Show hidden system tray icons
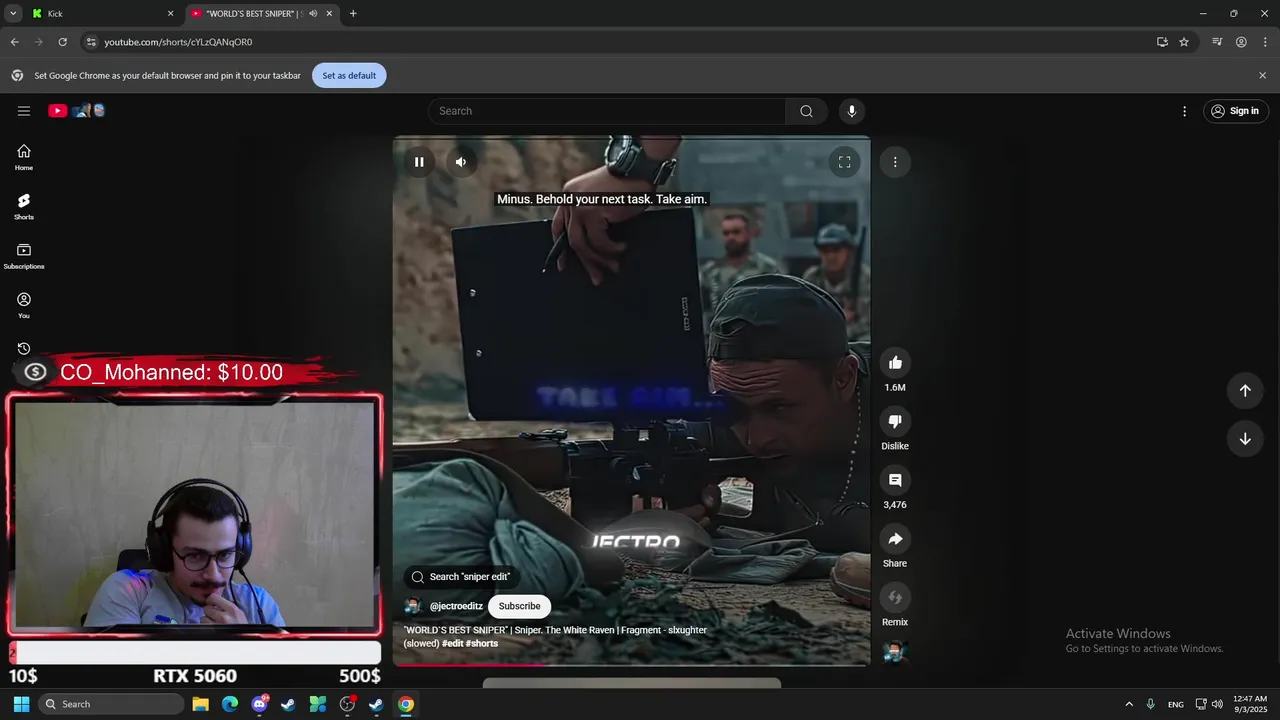1280x720 pixels. pyautogui.click(x=1129, y=704)
